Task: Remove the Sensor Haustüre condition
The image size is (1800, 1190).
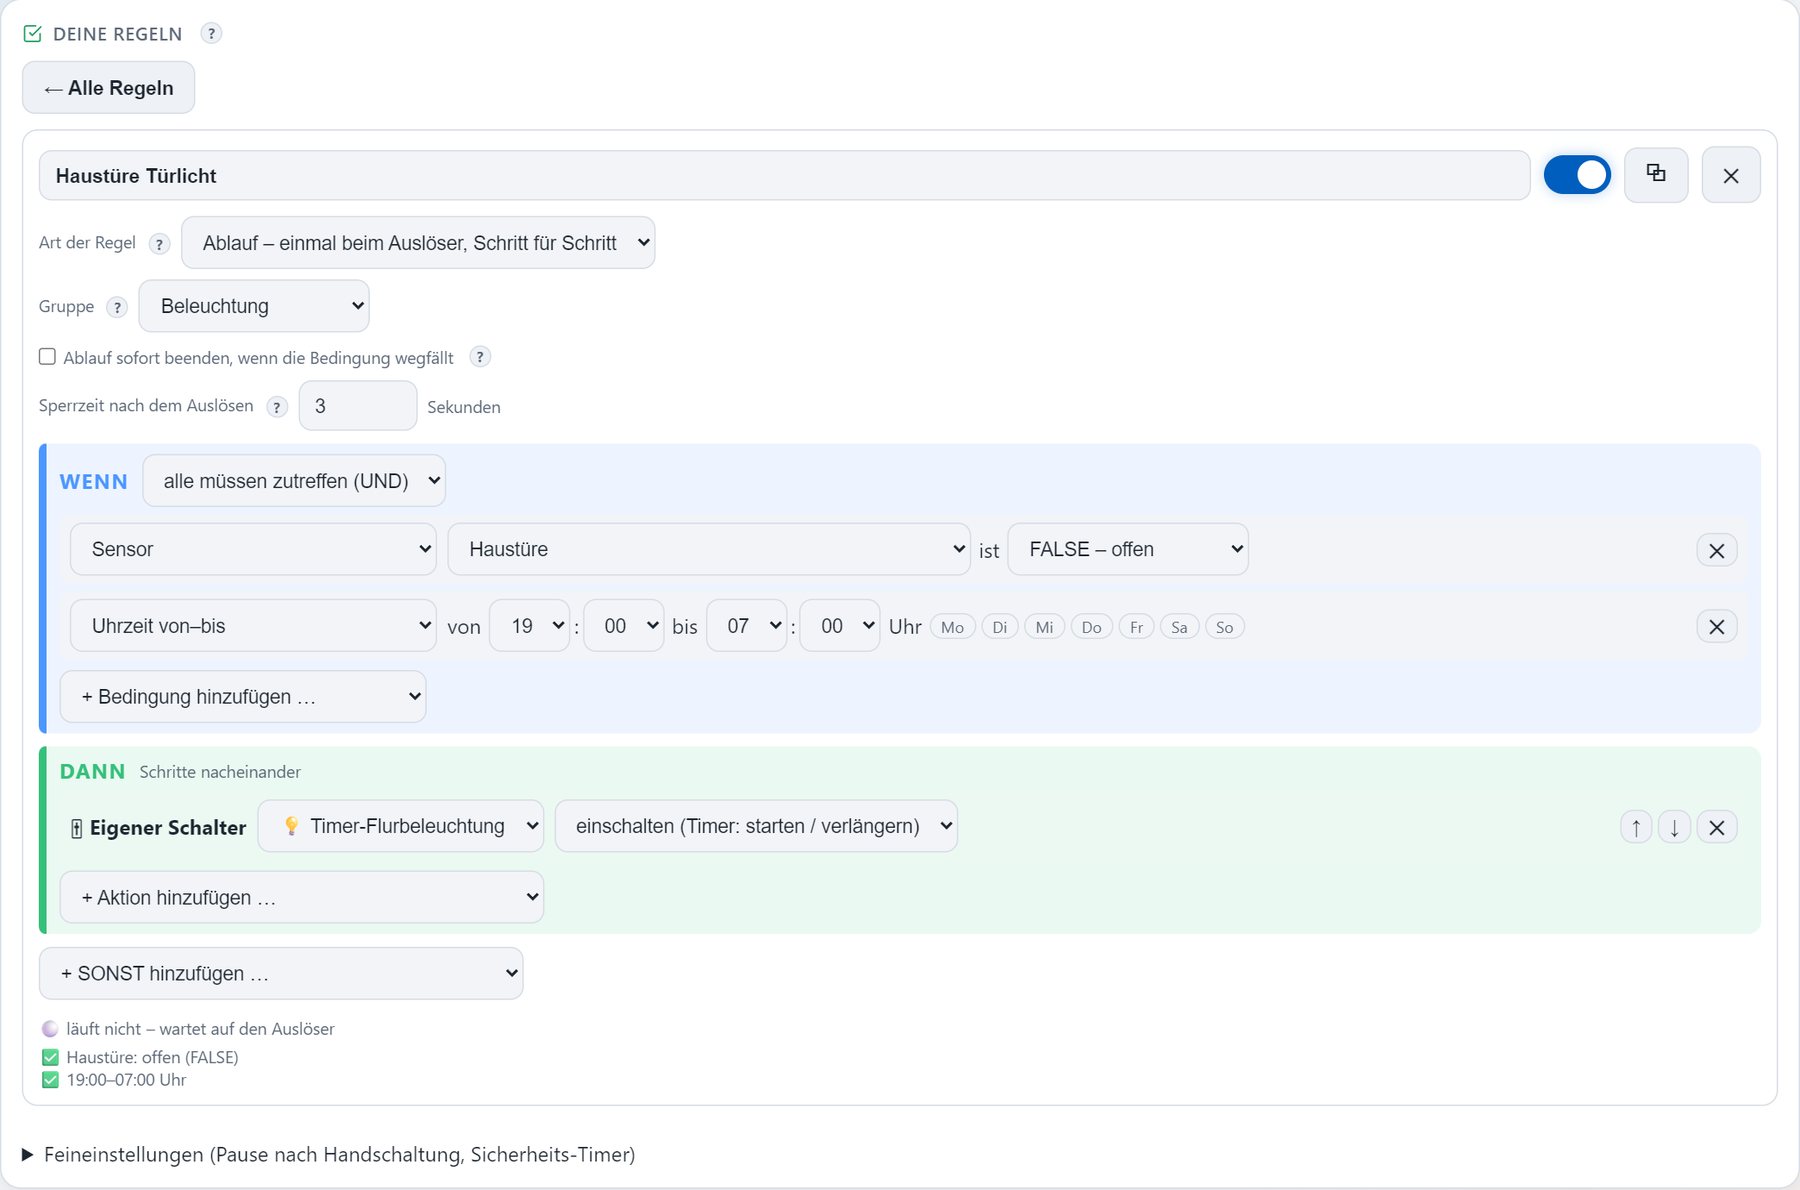Action: click(1717, 550)
